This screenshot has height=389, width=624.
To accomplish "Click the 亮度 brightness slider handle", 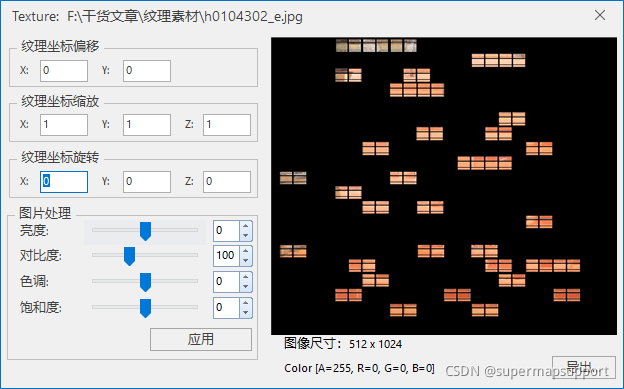I will click(x=145, y=231).
